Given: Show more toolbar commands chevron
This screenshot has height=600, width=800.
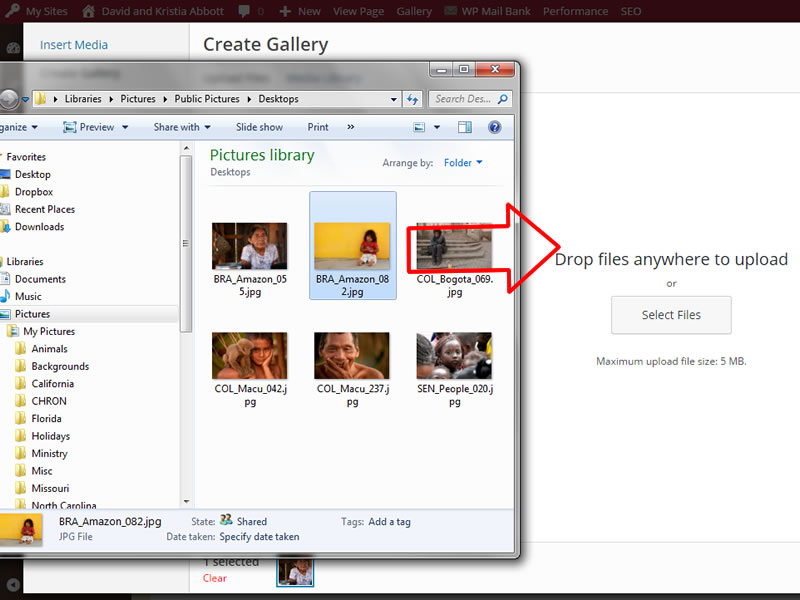Looking at the screenshot, I should (x=351, y=127).
